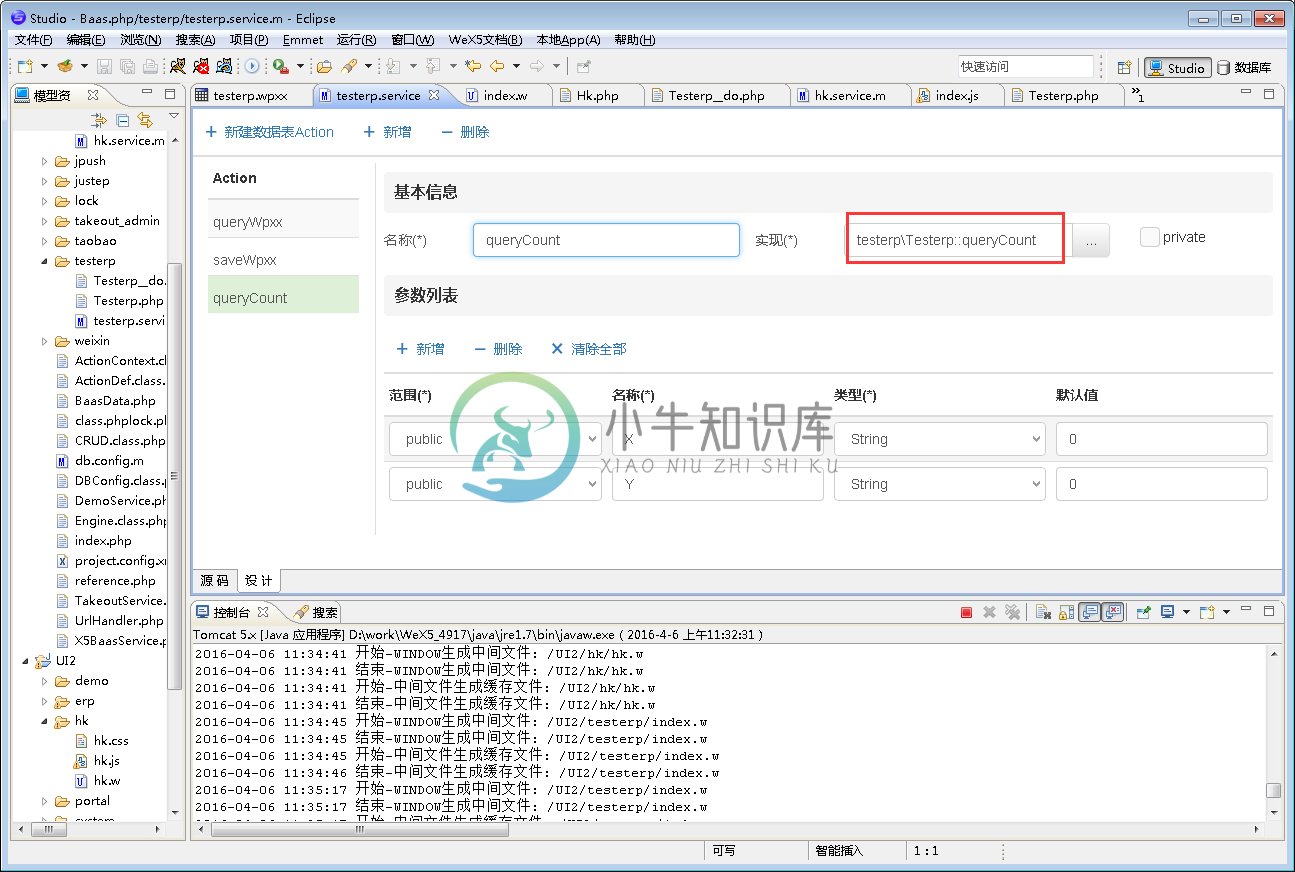The height and width of the screenshot is (872, 1295).
Task: Expand the weixin folder
Action: coord(45,341)
